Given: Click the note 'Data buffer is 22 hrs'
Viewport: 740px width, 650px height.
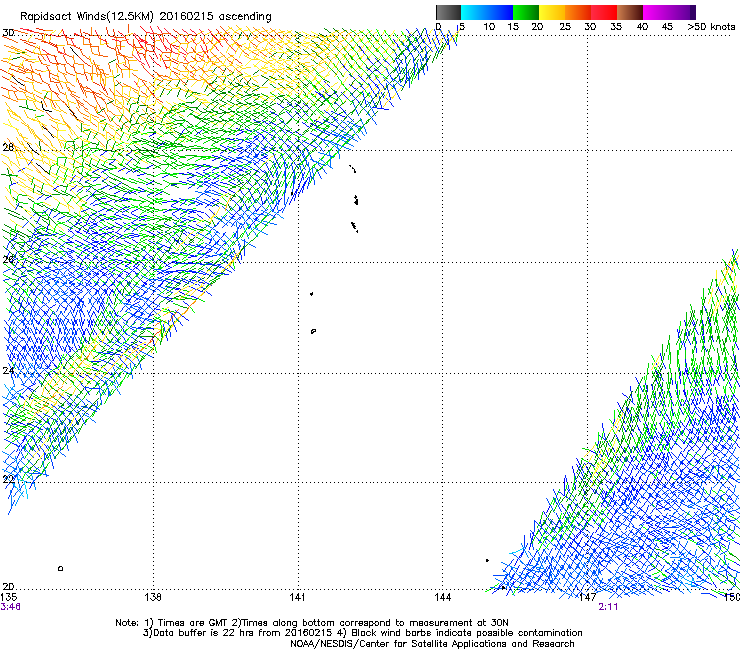Looking at the screenshot, I should coord(202,633).
